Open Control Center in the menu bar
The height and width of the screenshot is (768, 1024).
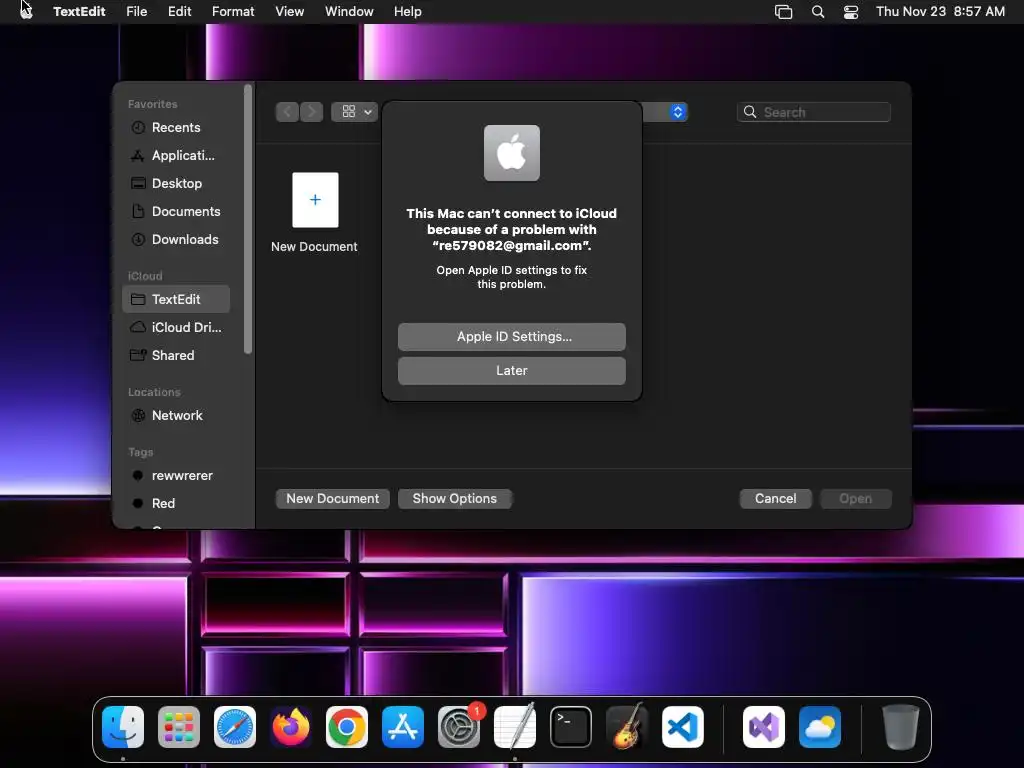coord(851,12)
